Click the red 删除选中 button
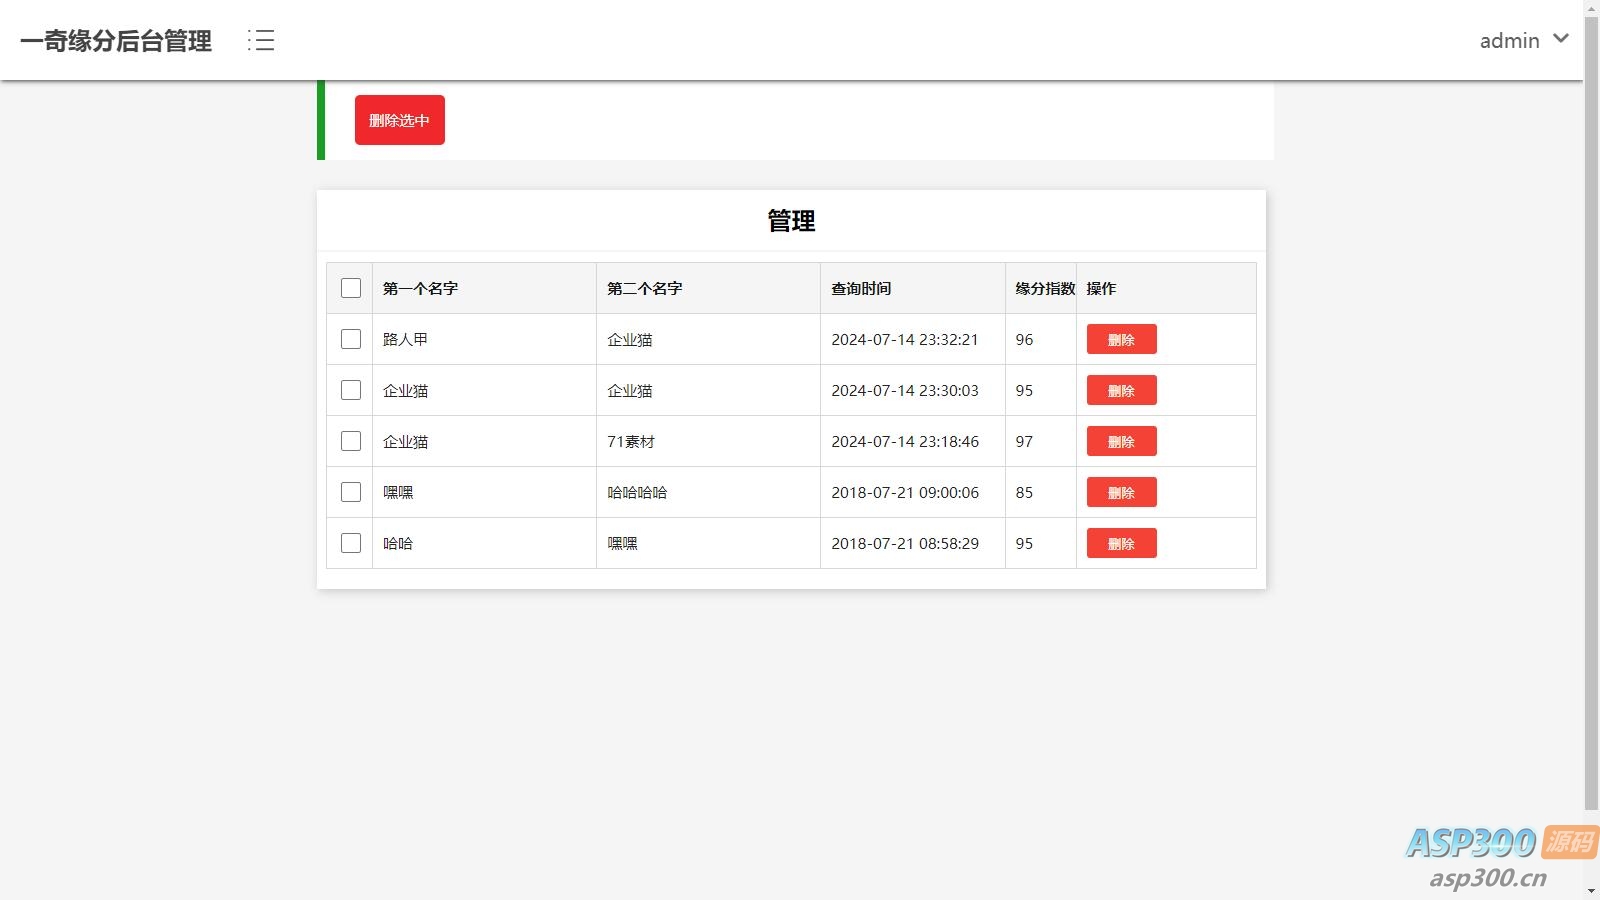 click(x=399, y=120)
